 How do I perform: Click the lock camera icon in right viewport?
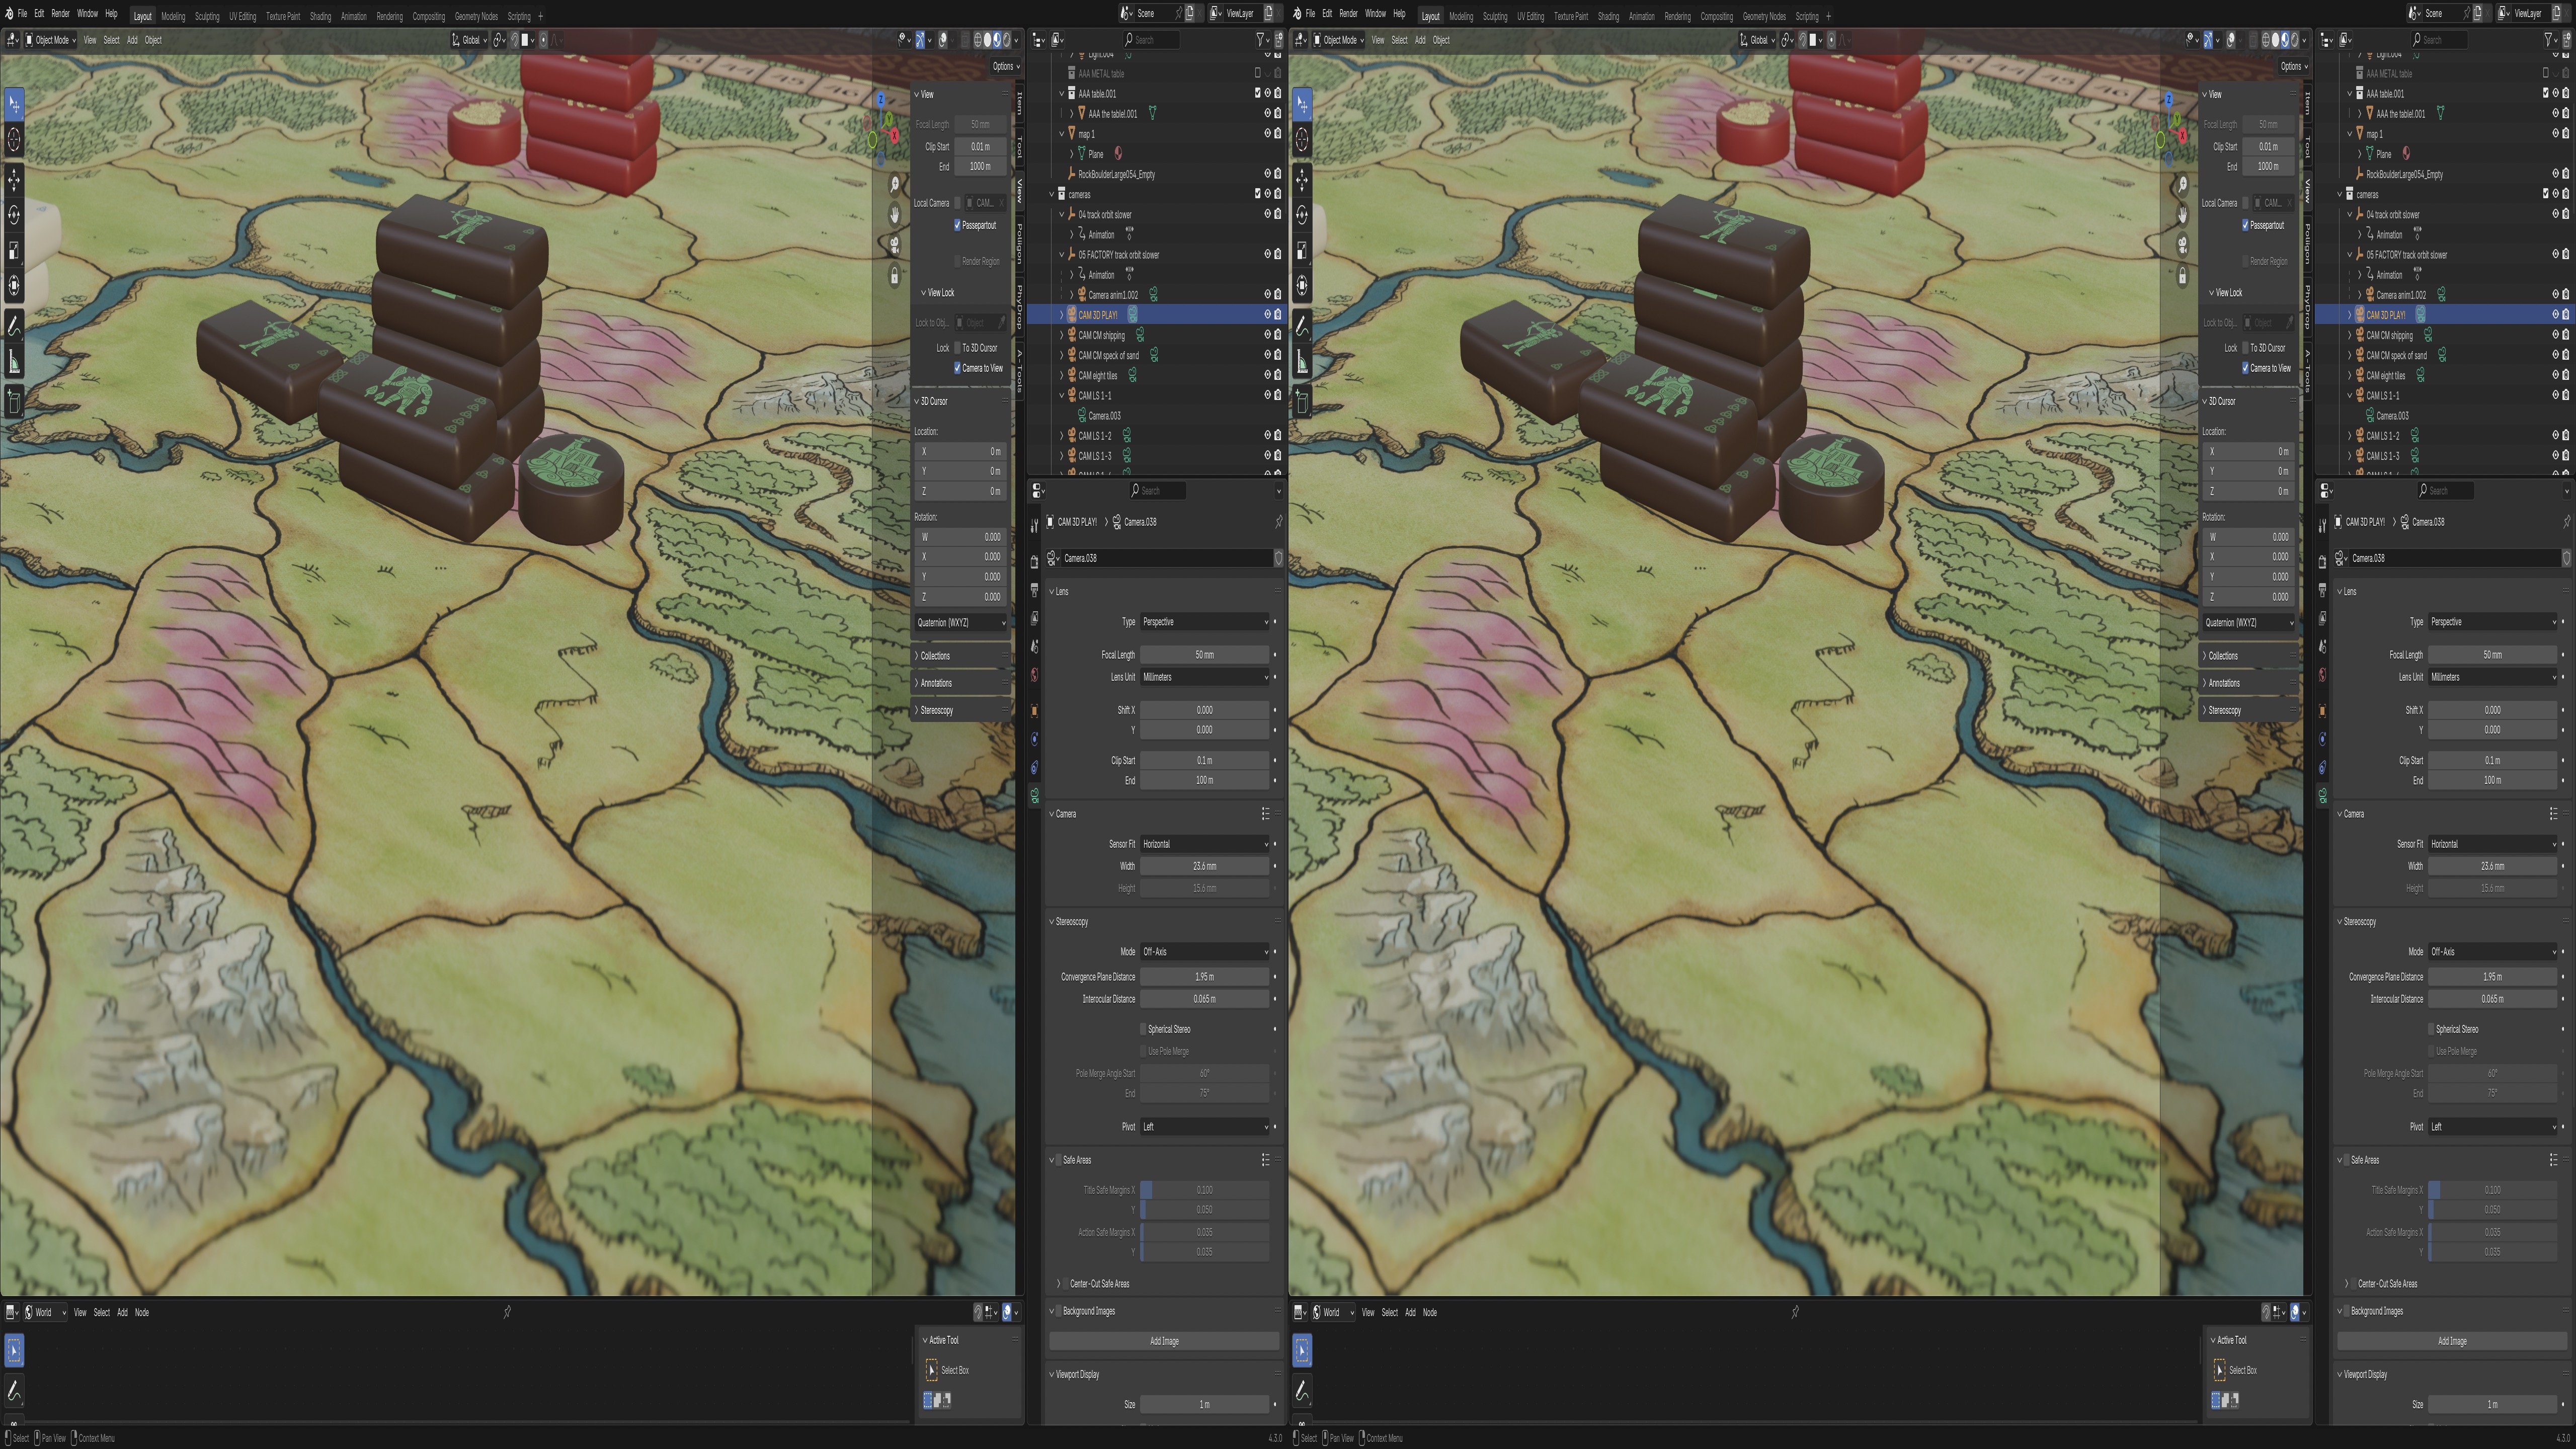pos(2183,275)
